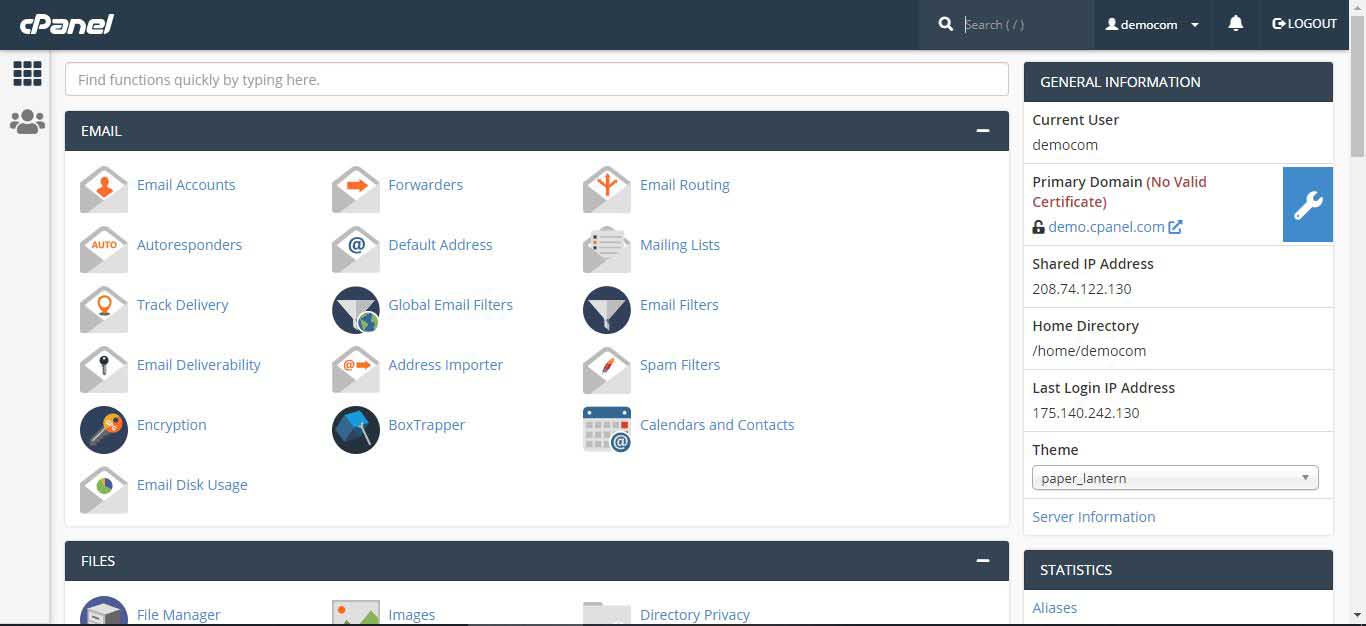Open Encryption key icon
This screenshot has width=1366, height=626.
[x=104, y=429]
